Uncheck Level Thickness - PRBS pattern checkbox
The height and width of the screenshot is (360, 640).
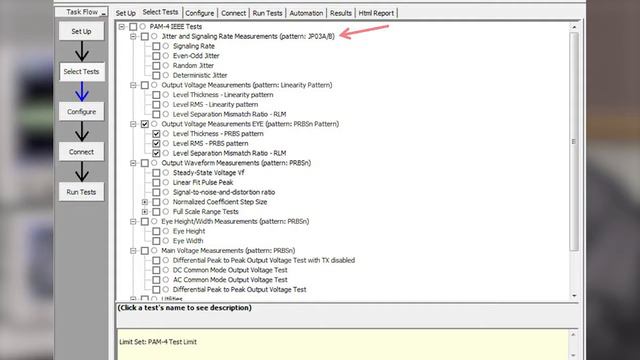point(156,133)
